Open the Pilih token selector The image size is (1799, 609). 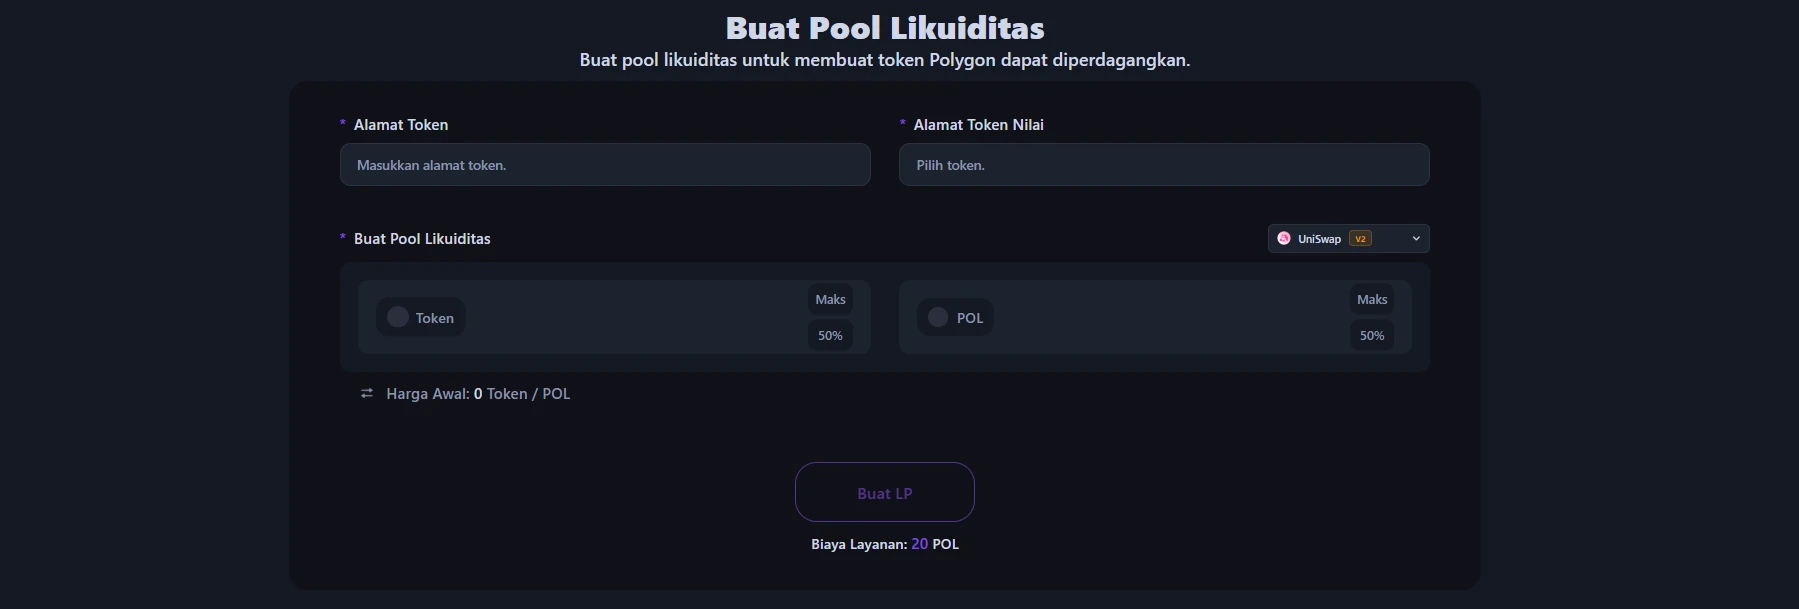click(1164, 165)
